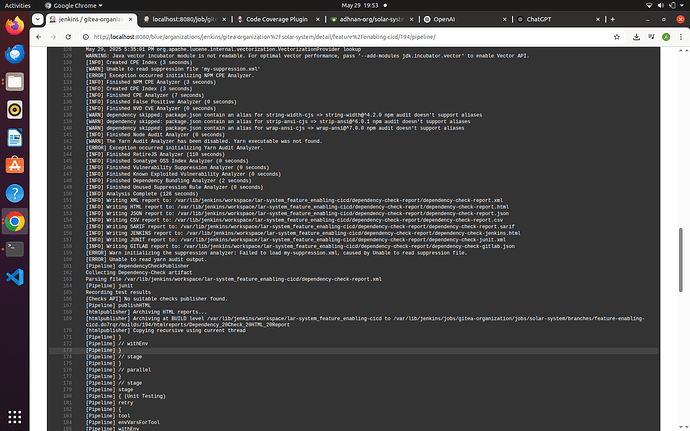Show Applications grid in dock
Viewport: 690px width, 431px height.
pyautogui.click(x=15, y=416)
